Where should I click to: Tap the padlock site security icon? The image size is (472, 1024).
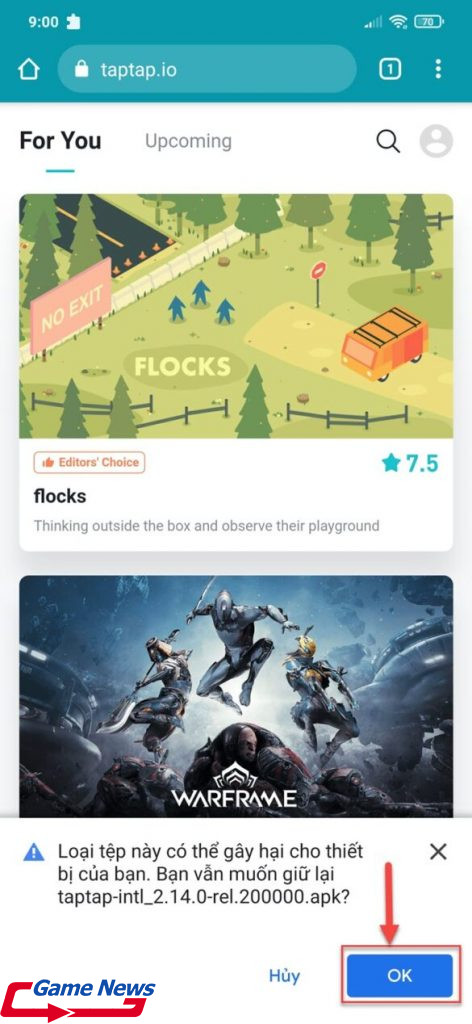[x=81, y=69]
